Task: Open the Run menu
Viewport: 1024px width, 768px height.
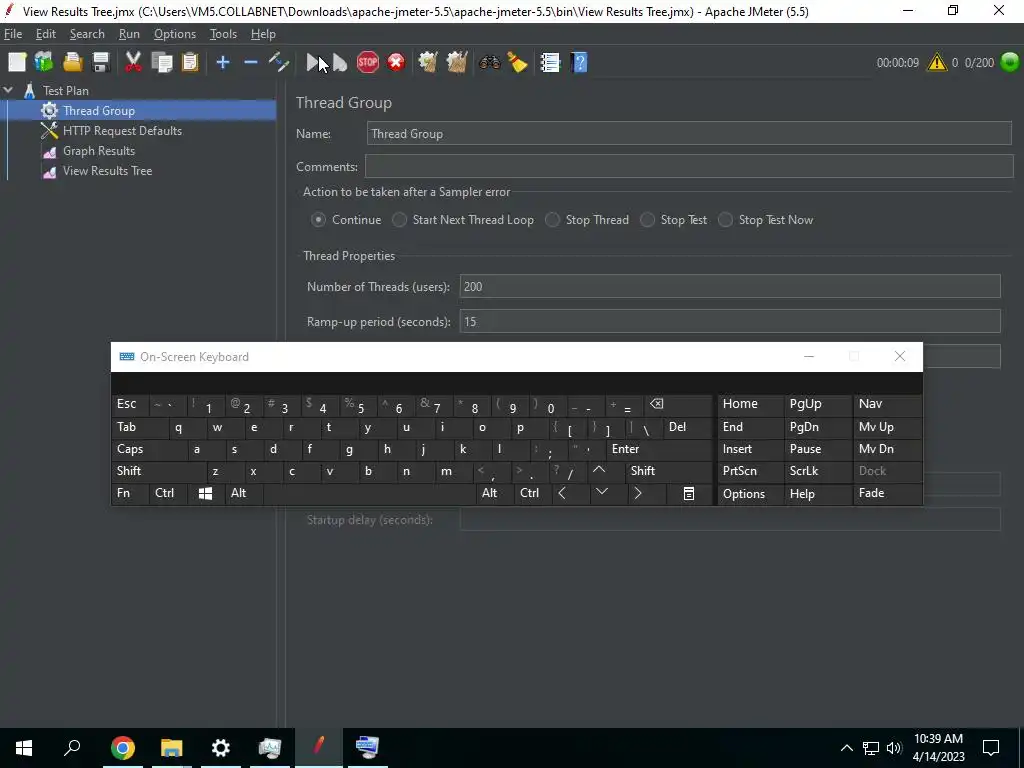Action: 129,34
